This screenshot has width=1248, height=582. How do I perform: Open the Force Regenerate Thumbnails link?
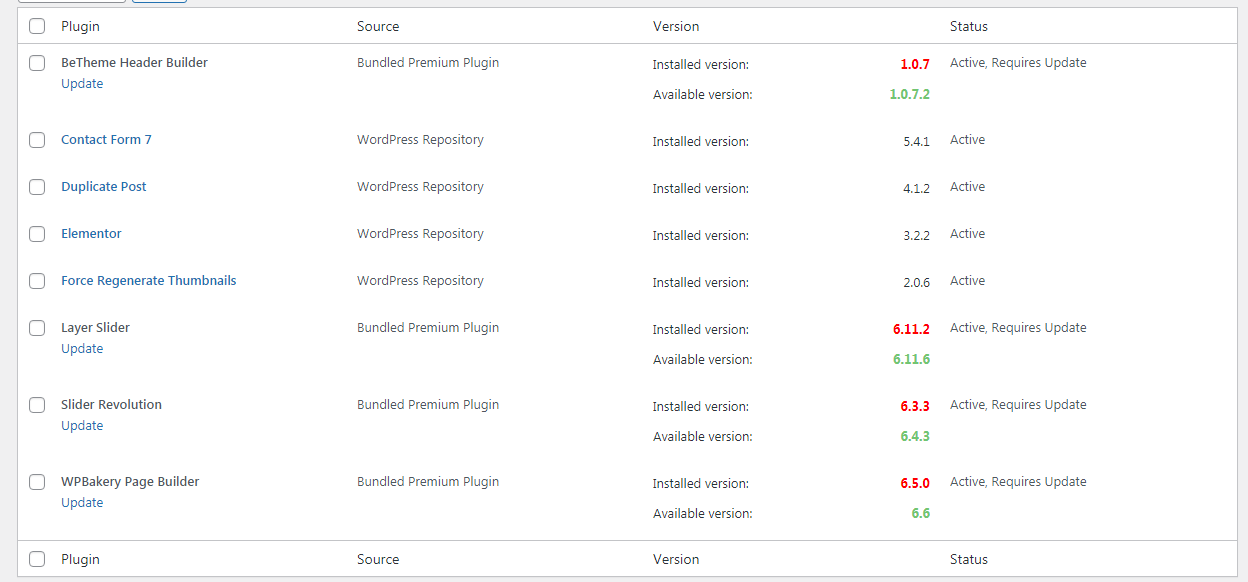148,281
